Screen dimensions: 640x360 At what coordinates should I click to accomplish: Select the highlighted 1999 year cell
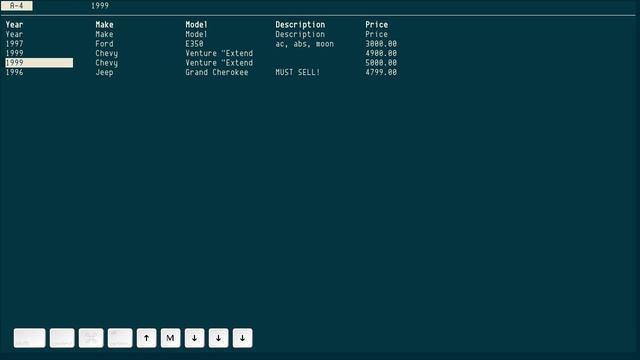39,62
